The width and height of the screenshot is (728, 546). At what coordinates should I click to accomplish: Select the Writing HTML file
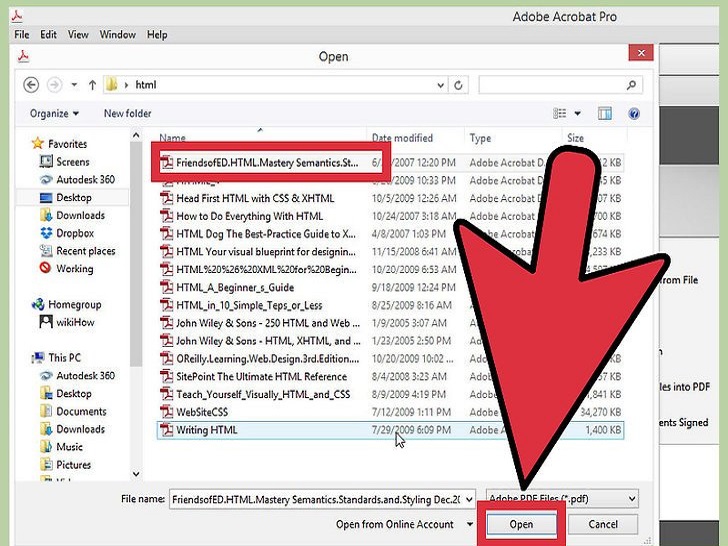pyautogui.click(x=206, y=430)
